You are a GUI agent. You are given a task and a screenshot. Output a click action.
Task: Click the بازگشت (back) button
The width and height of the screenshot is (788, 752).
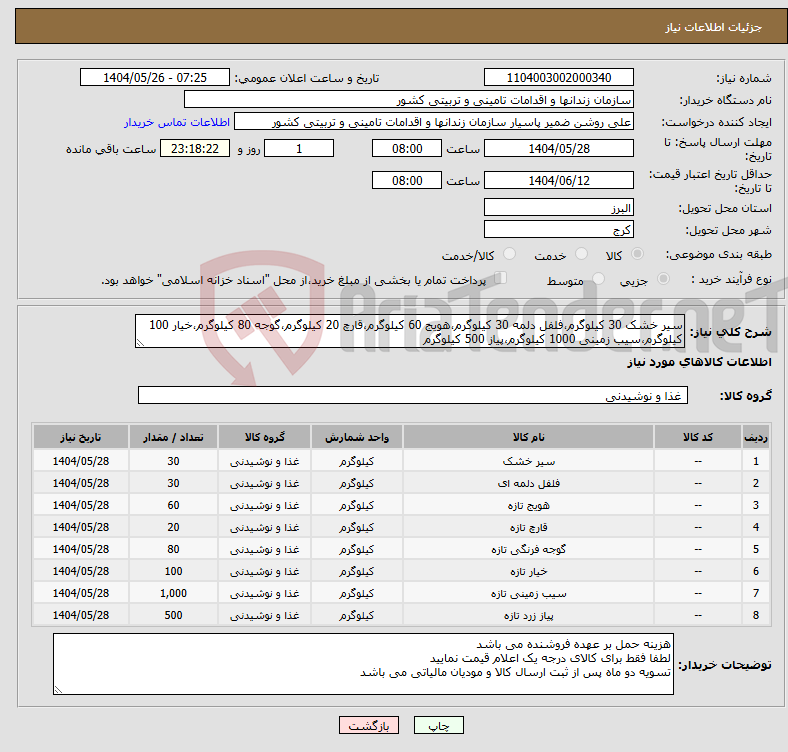click(x=369, y=725)
